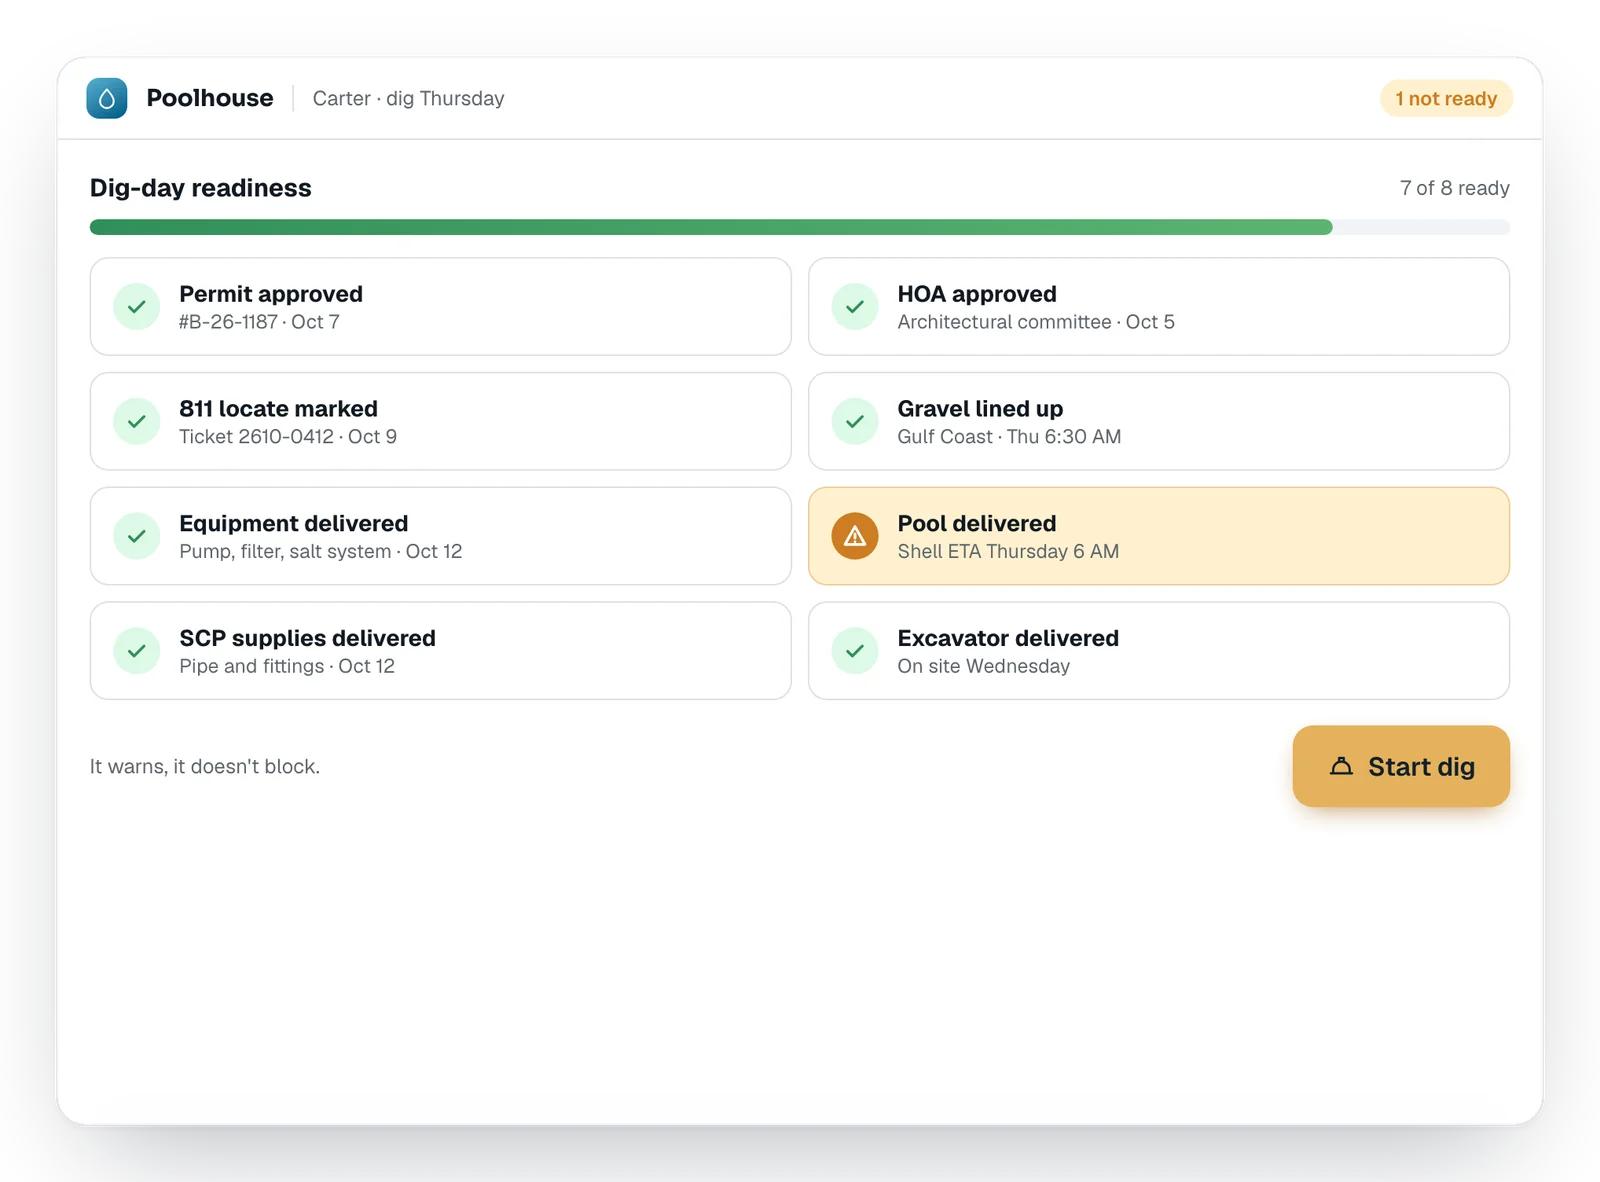Select the 'Equipment delivered' card title
The height and width of the screenshot is (1182, 1600).
pos(294,524)
